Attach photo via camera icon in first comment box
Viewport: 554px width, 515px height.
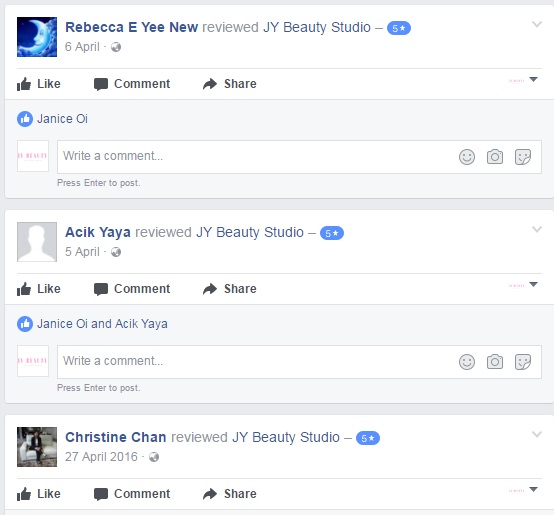(x=495, y=156)
